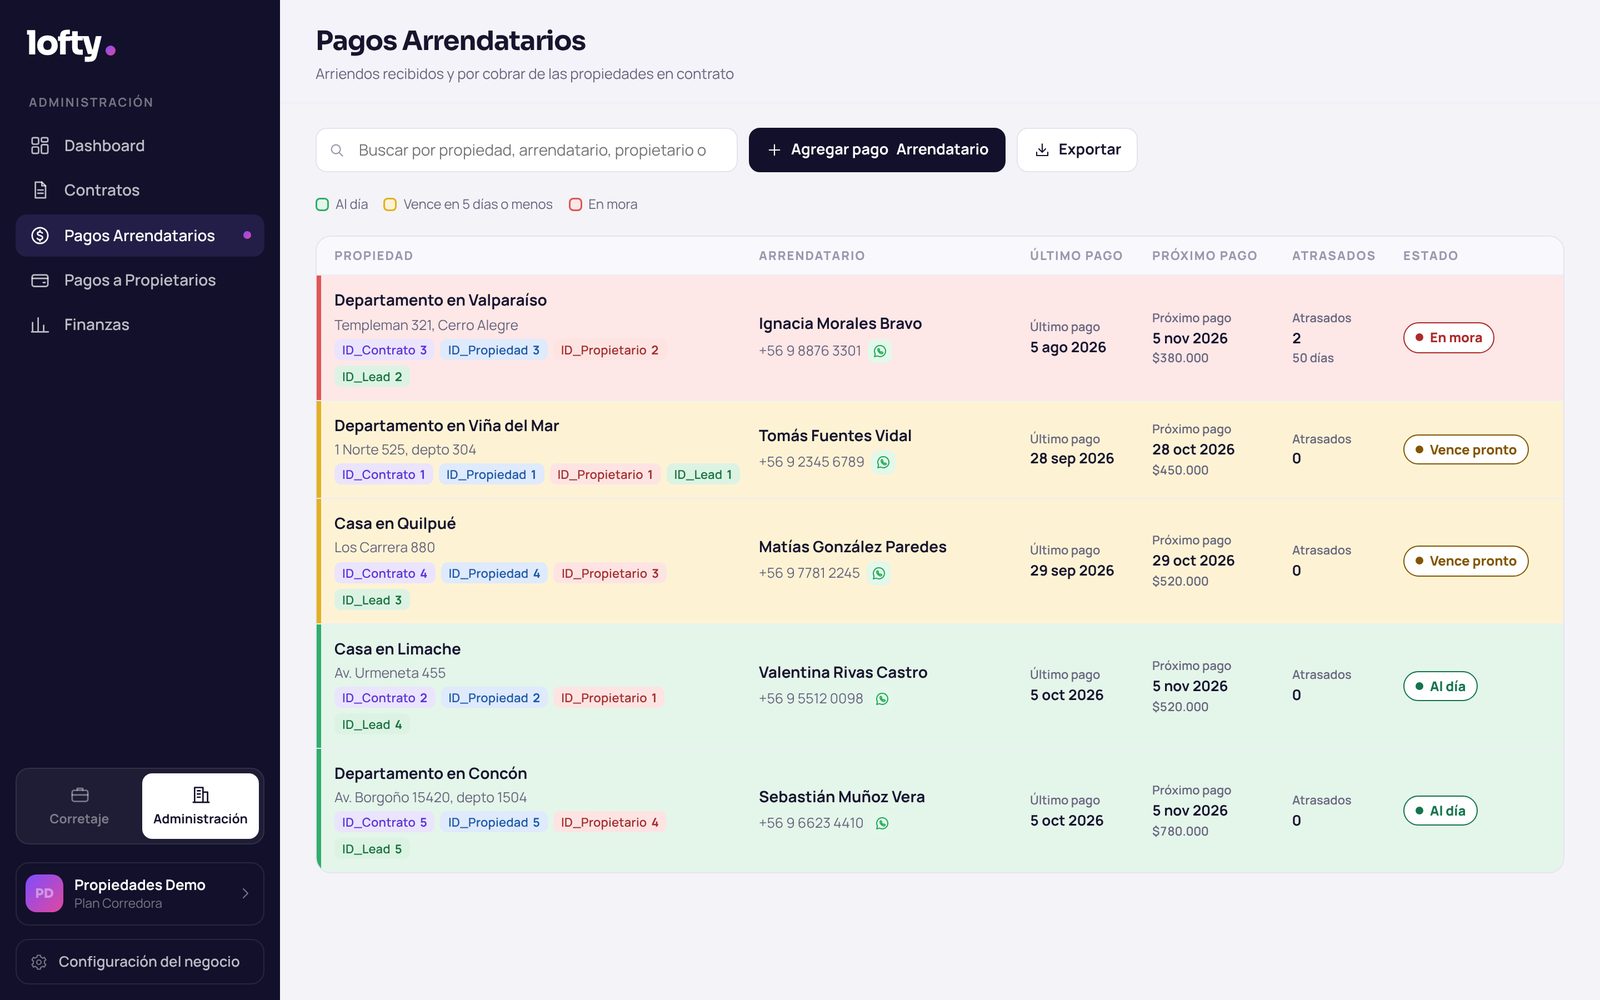Click ID_Propiedad 4 tag
The width and height of the screenshot is (1600, 1000).
pyautogui.click(x=494, y=574)
